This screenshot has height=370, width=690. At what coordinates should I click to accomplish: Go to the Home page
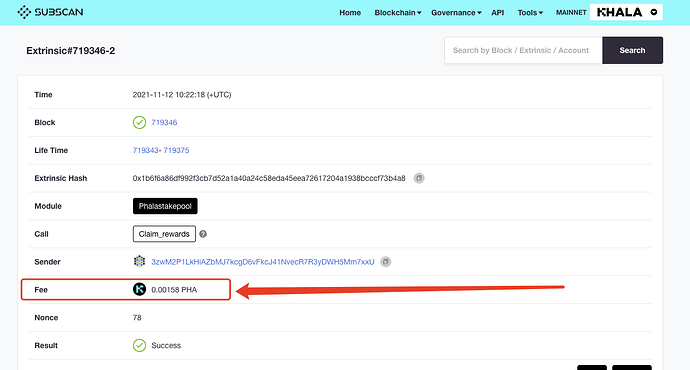point(350,13)
